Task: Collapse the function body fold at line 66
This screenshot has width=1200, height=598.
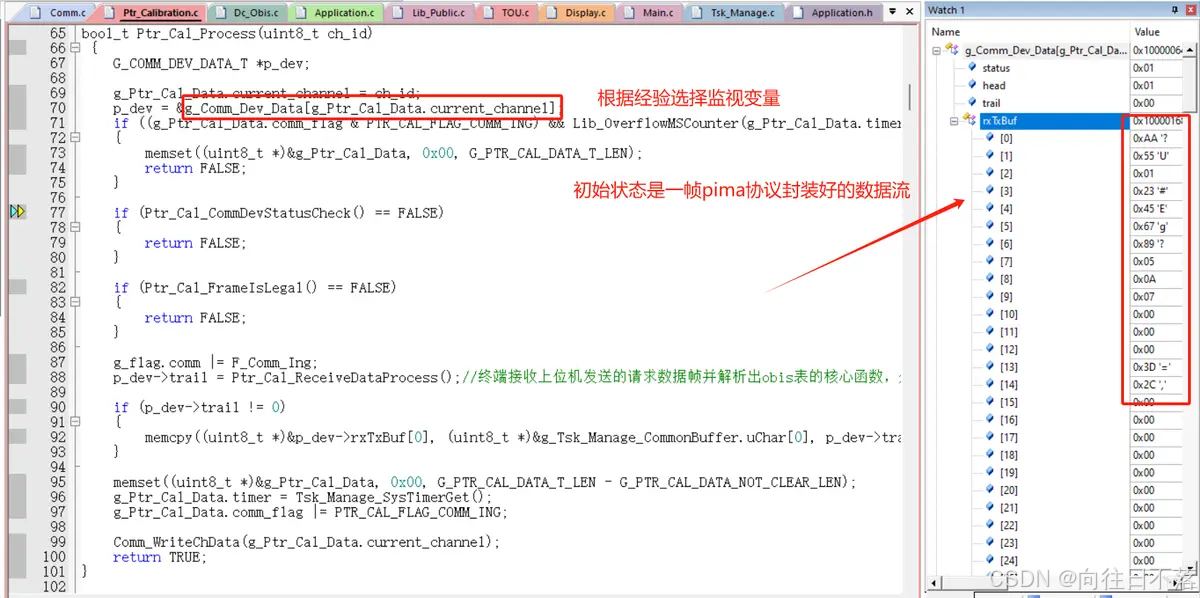Action: pyautogui.click(x=75, y=48)
